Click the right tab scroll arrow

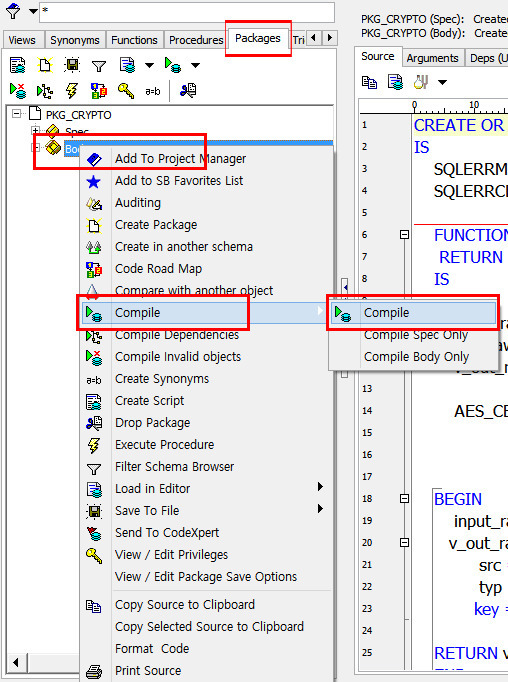[330, 38]
